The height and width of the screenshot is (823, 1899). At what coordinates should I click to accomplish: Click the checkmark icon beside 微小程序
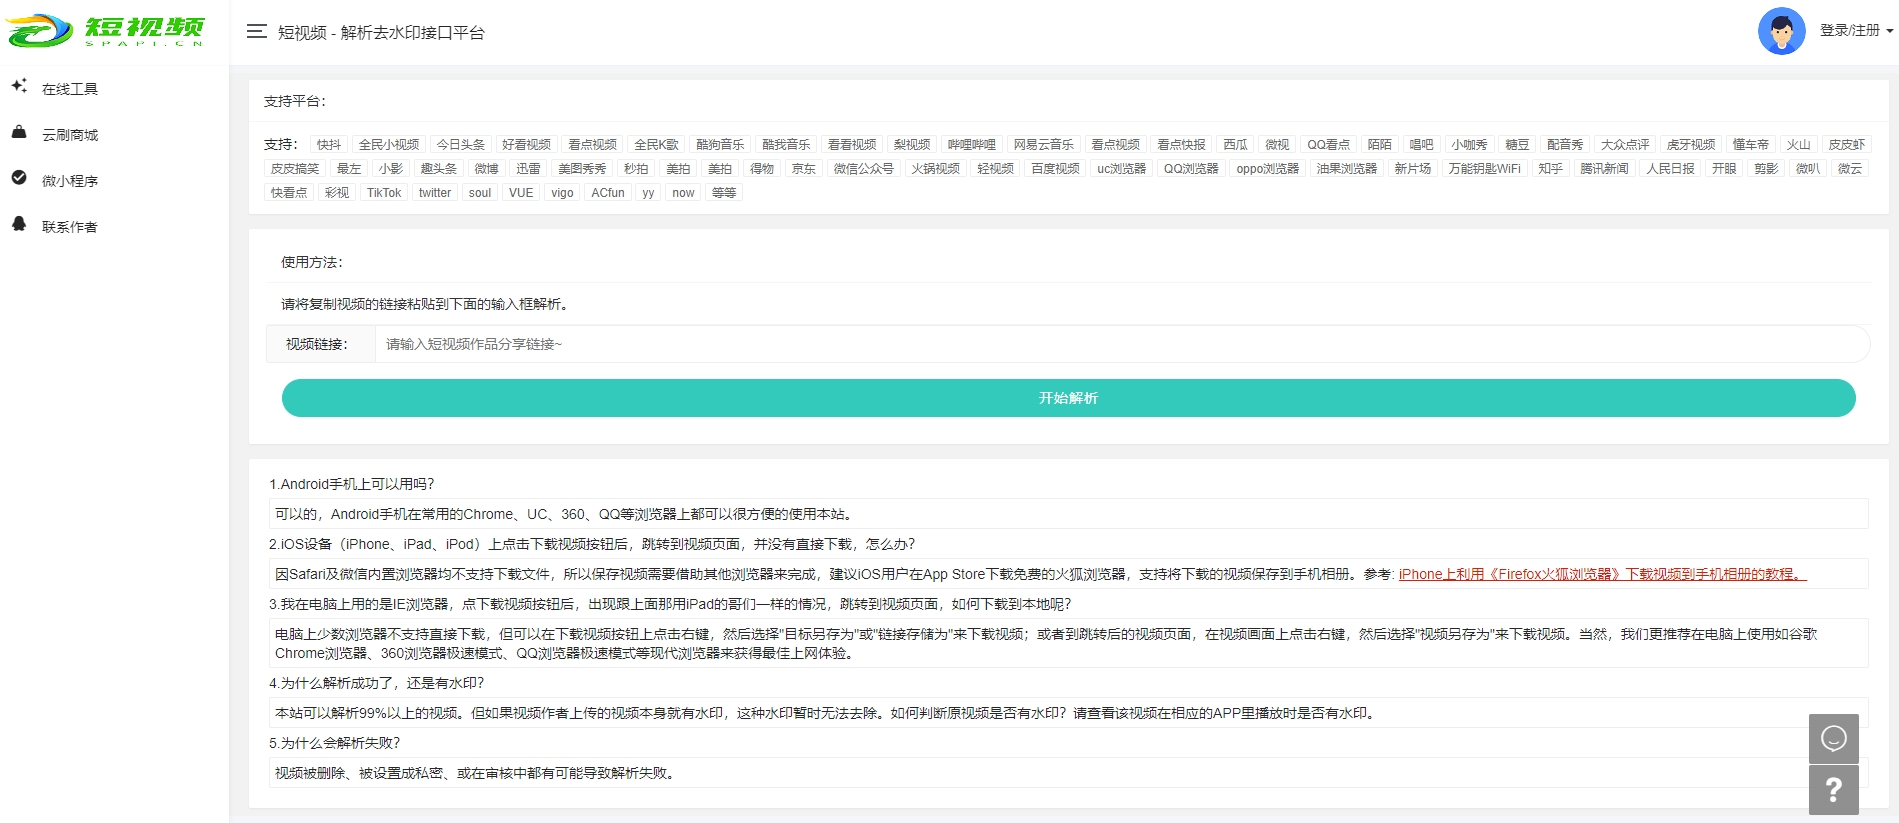[19, 178]
